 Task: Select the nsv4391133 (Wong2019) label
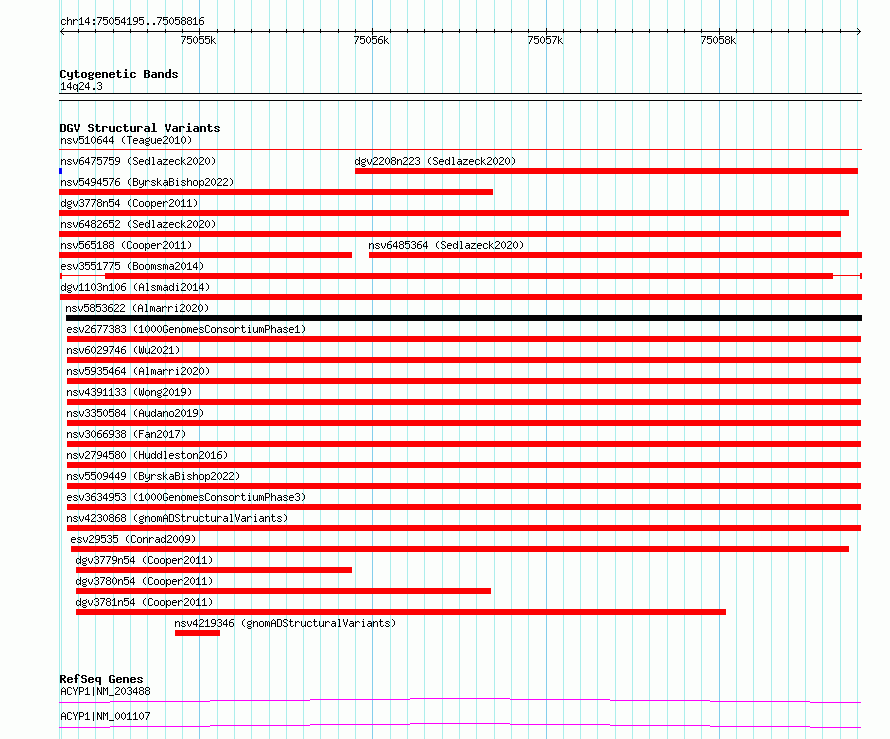(129, 392)
